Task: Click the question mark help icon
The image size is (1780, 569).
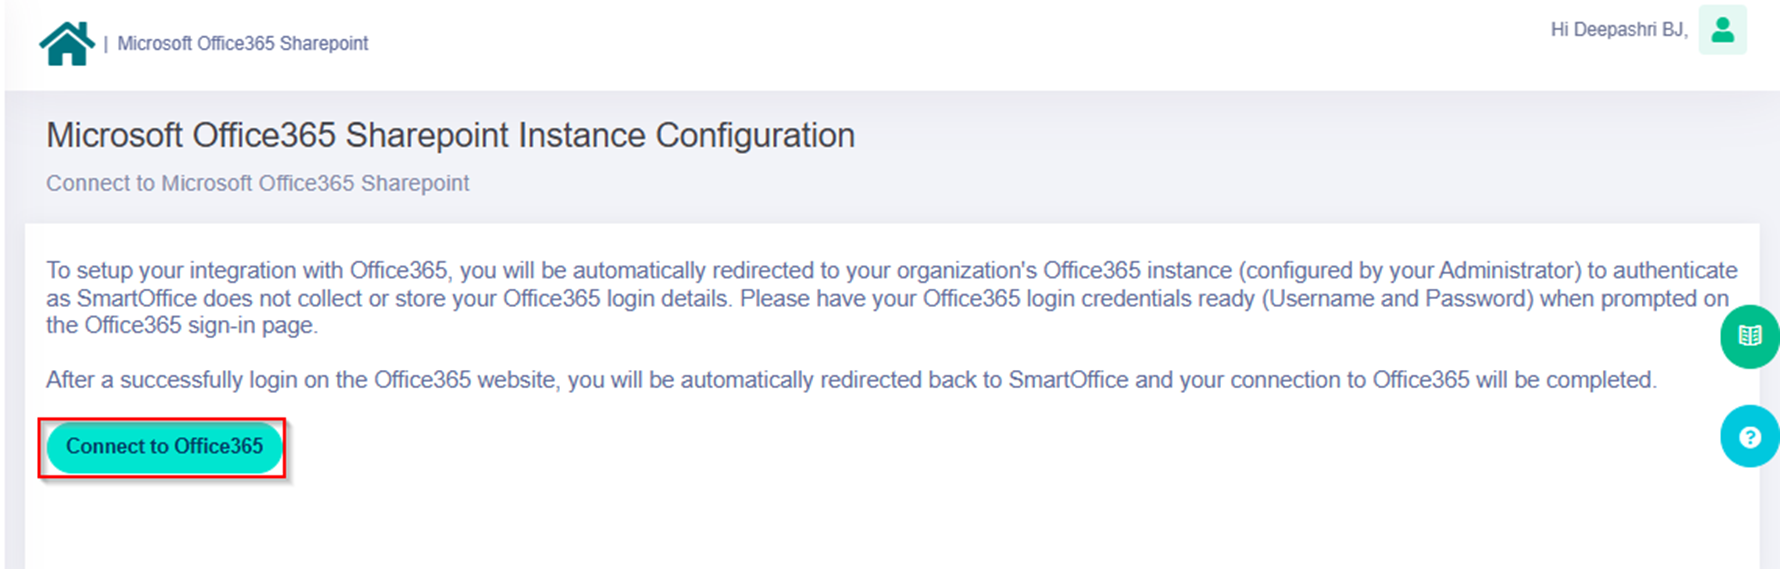Action: pyautogui.click(x=1749, y=436)
